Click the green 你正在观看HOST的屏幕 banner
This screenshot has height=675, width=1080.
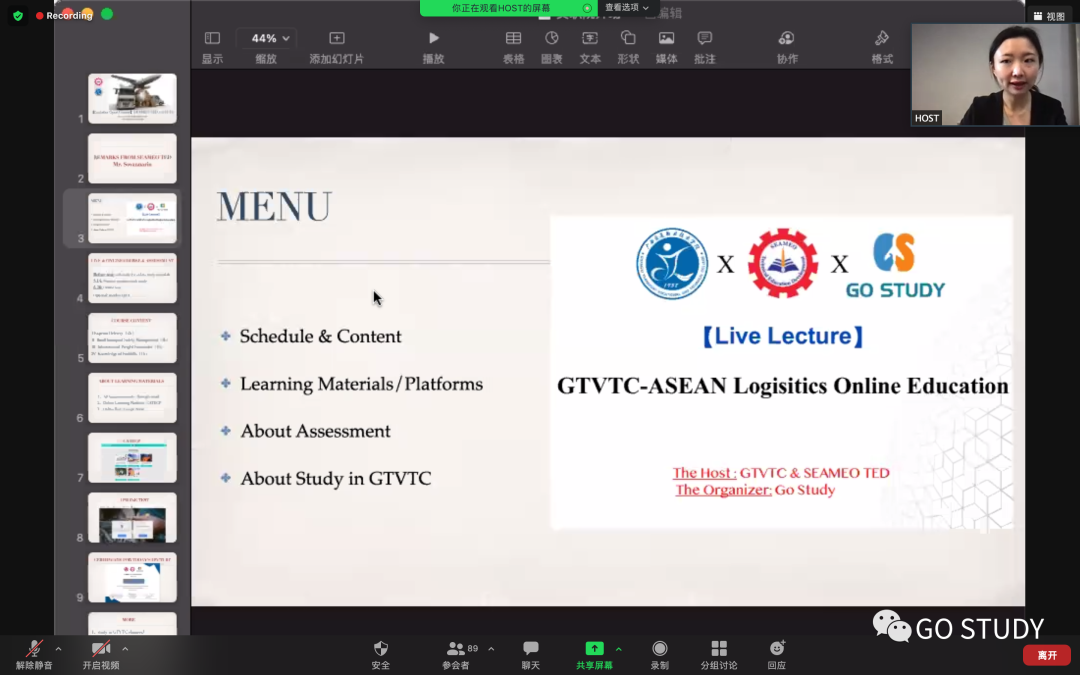coord(509,8)
